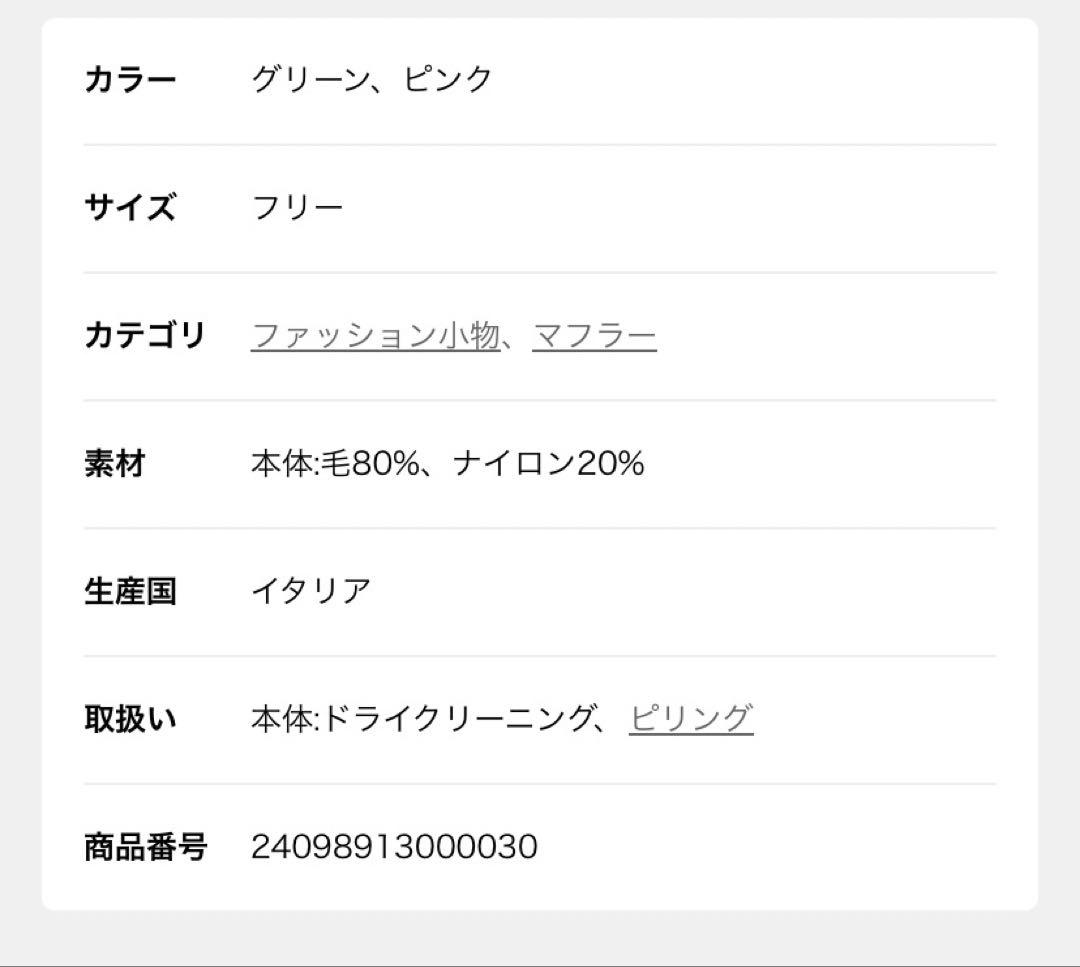The image size is (1080, 967).
Task: Click the product number 24098913000030
Action: [394, 847]
